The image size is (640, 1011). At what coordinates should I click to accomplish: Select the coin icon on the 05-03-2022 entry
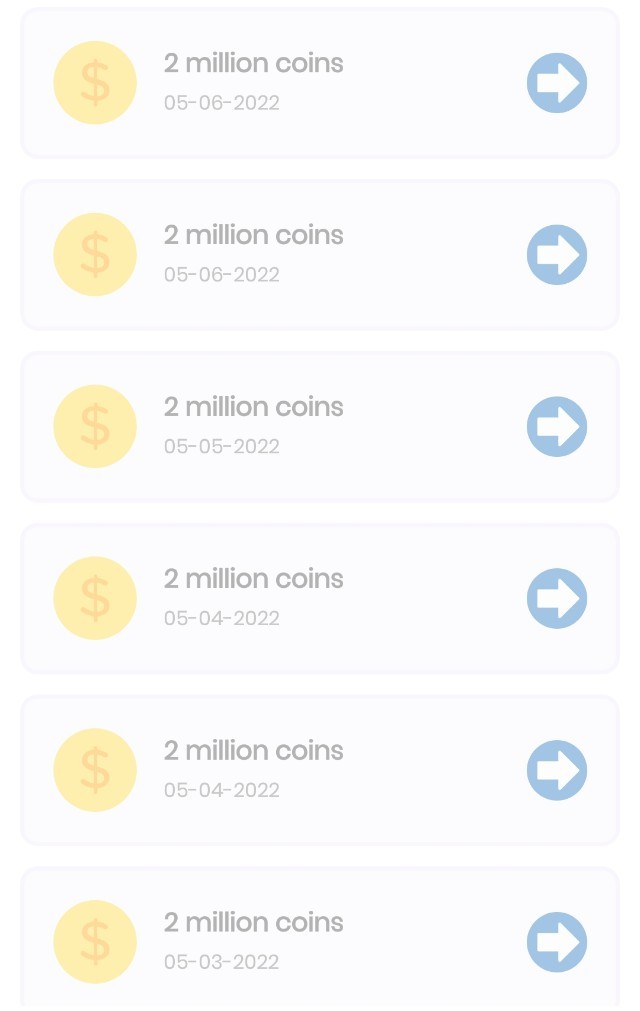coord(95,942)
